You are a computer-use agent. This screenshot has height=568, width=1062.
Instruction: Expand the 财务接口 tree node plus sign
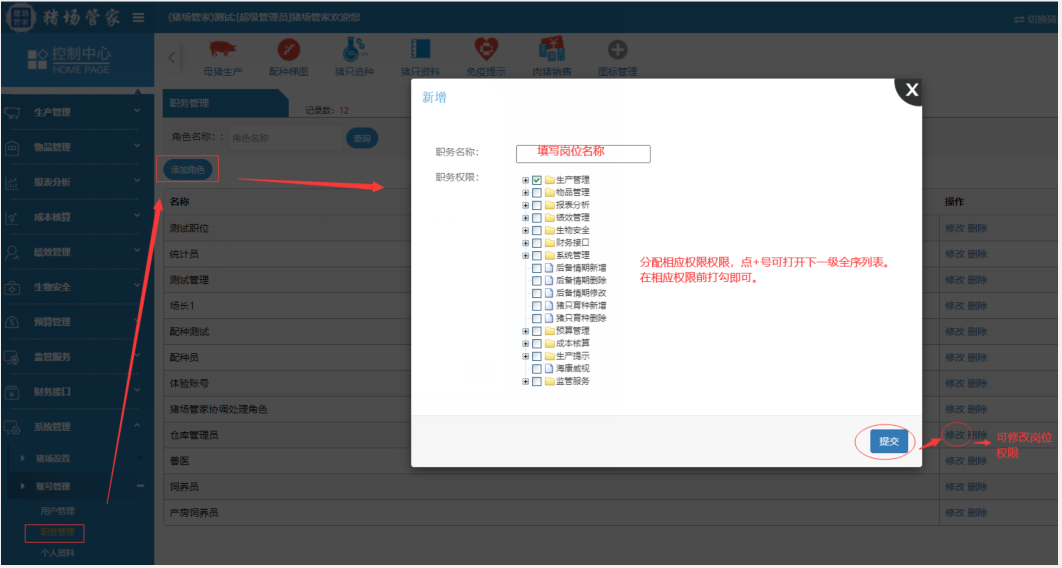click(525, 243)
